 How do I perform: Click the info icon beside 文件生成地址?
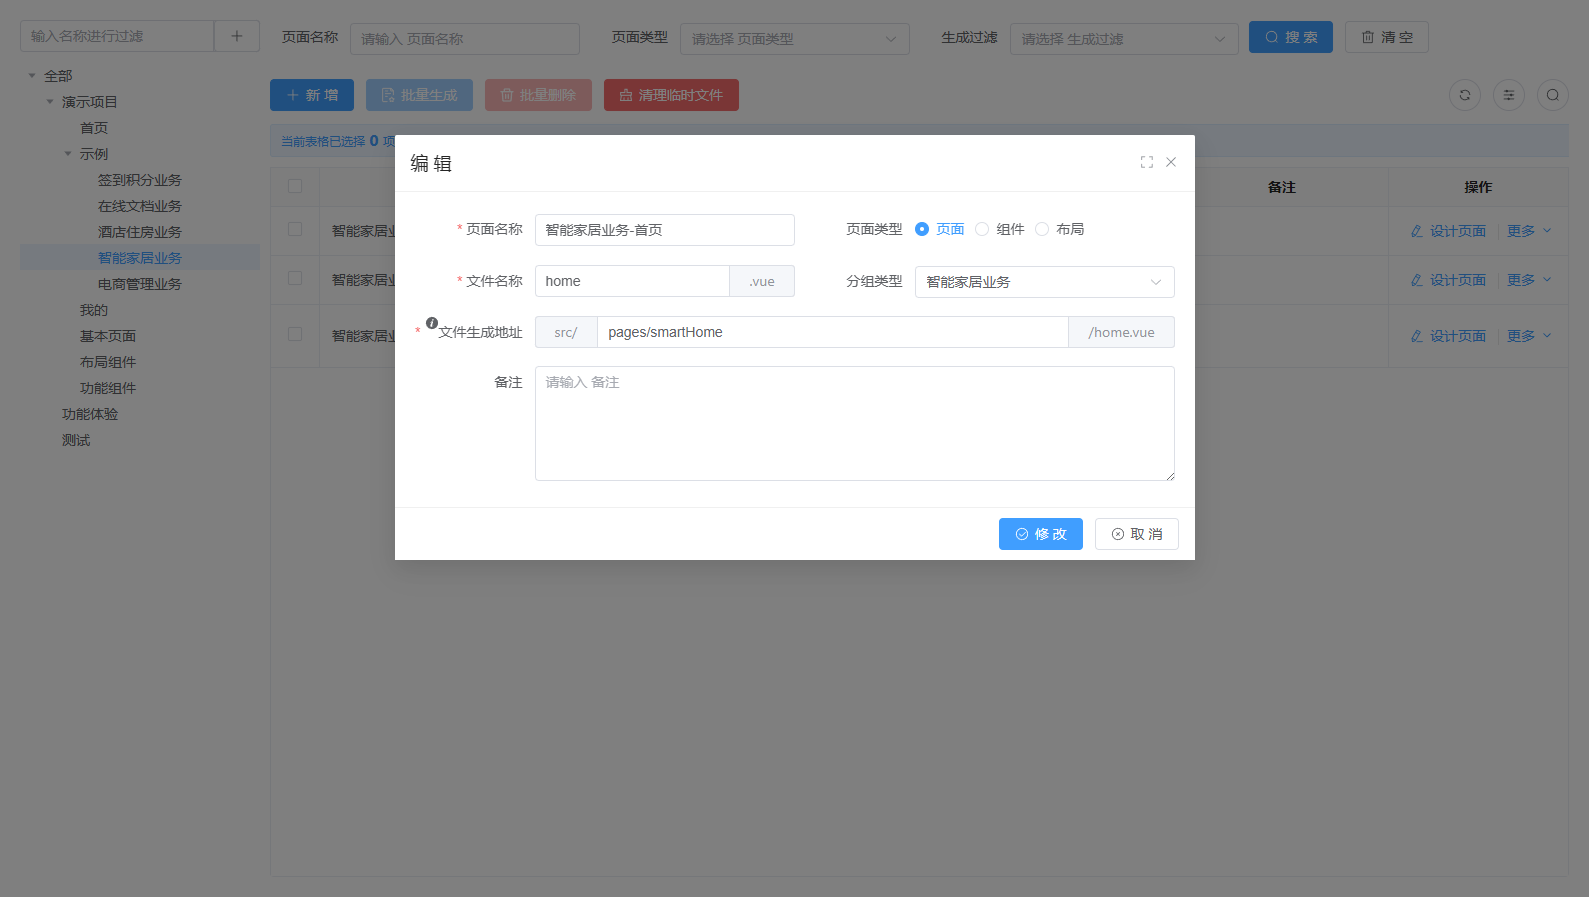coord(432,323)
